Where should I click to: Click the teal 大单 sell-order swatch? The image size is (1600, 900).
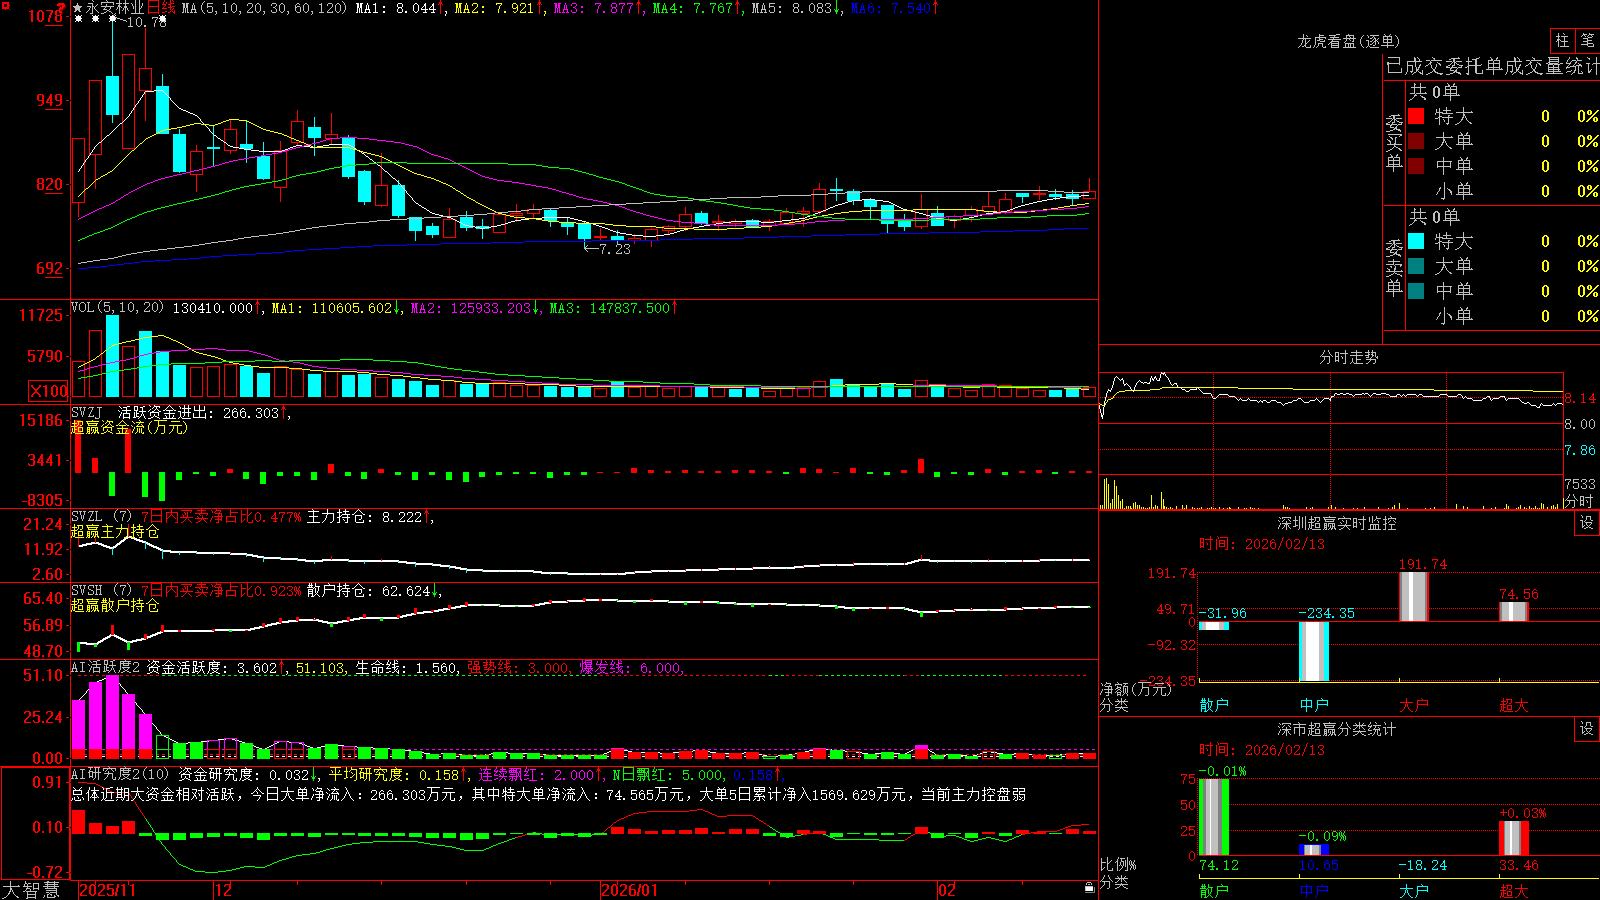(1416, 266)
